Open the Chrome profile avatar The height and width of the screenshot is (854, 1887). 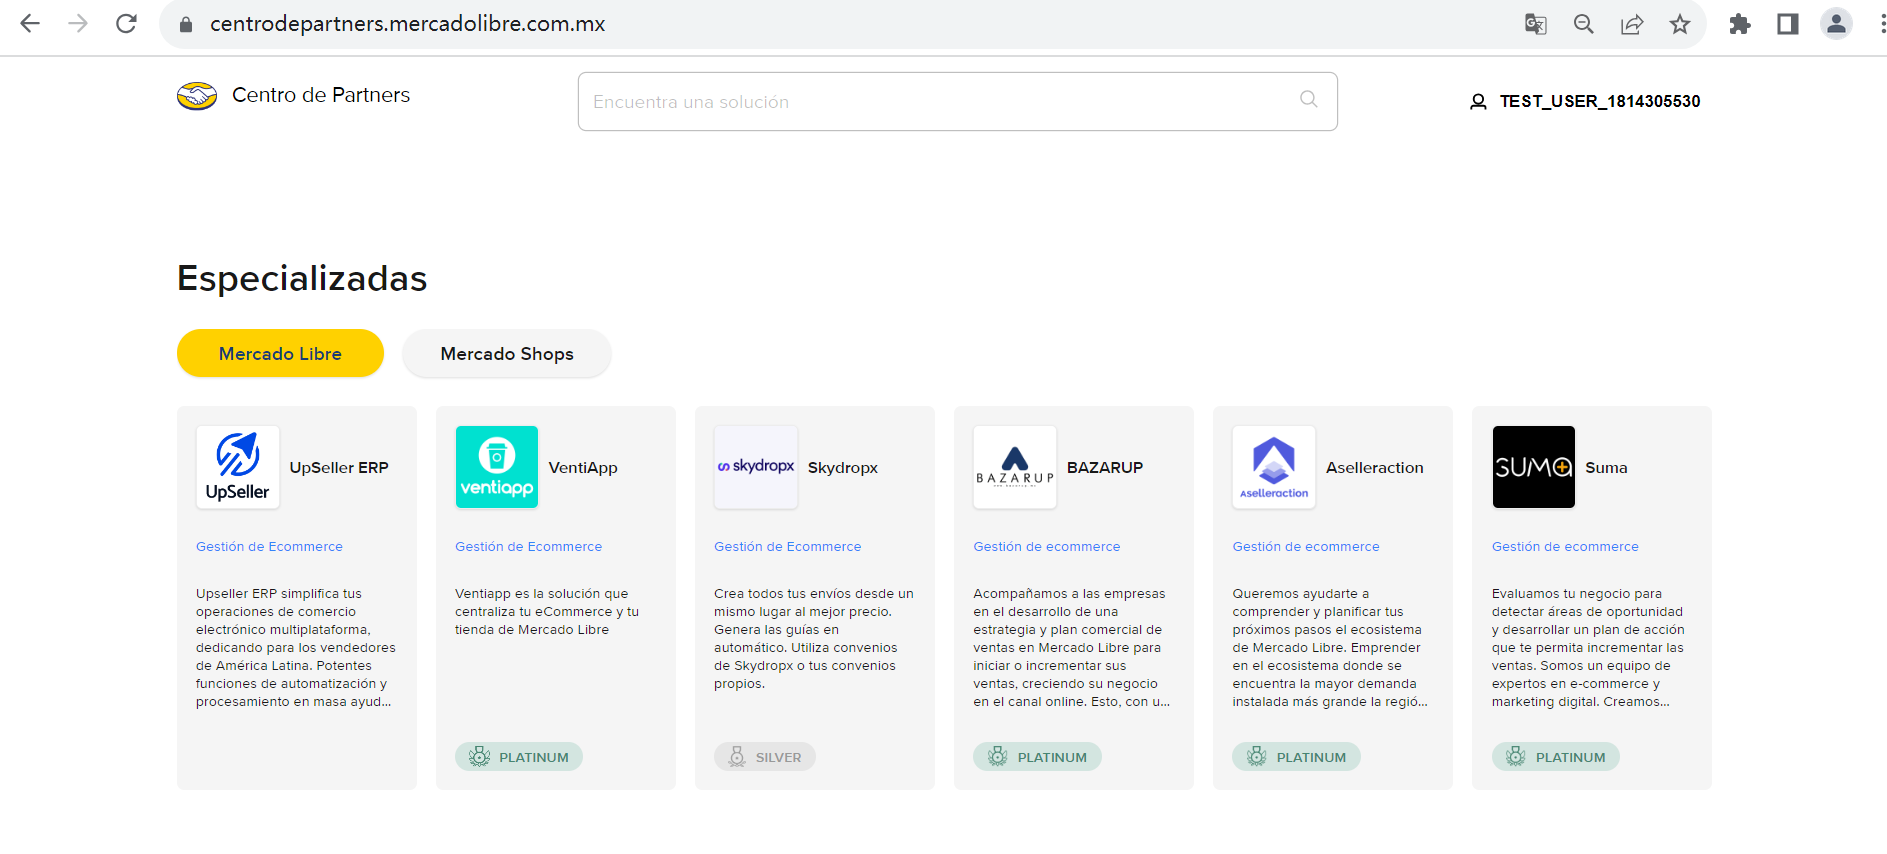tap(1836, 24)
